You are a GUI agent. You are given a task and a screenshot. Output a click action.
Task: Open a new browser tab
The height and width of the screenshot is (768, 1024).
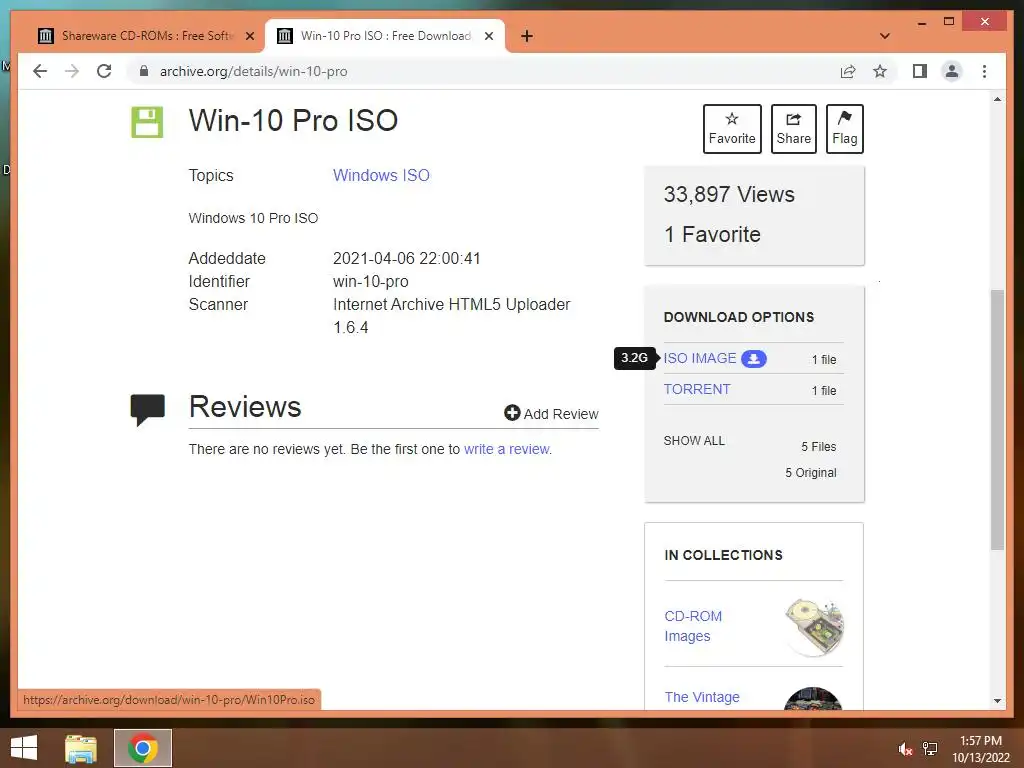tap(527, 36)
